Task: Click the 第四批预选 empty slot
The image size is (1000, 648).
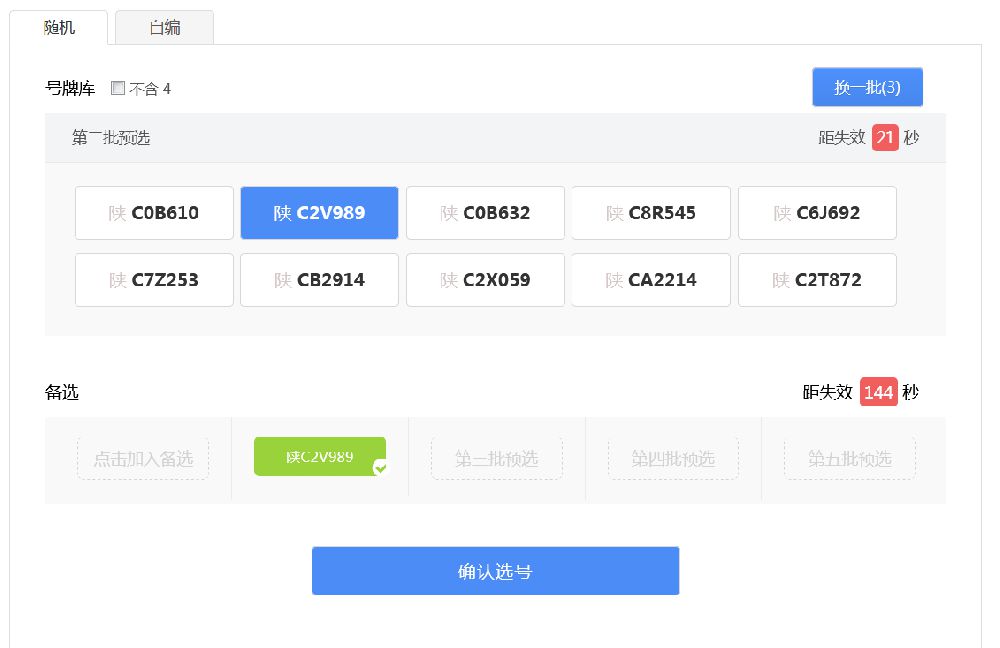Action: click(673, 459)
